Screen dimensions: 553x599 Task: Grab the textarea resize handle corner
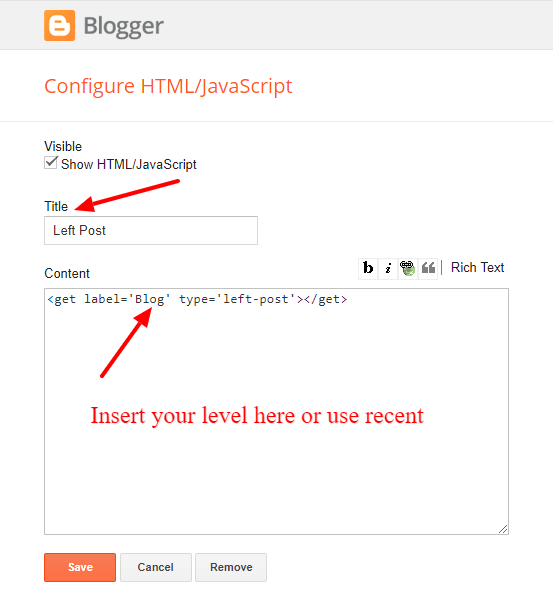(503, 529)
